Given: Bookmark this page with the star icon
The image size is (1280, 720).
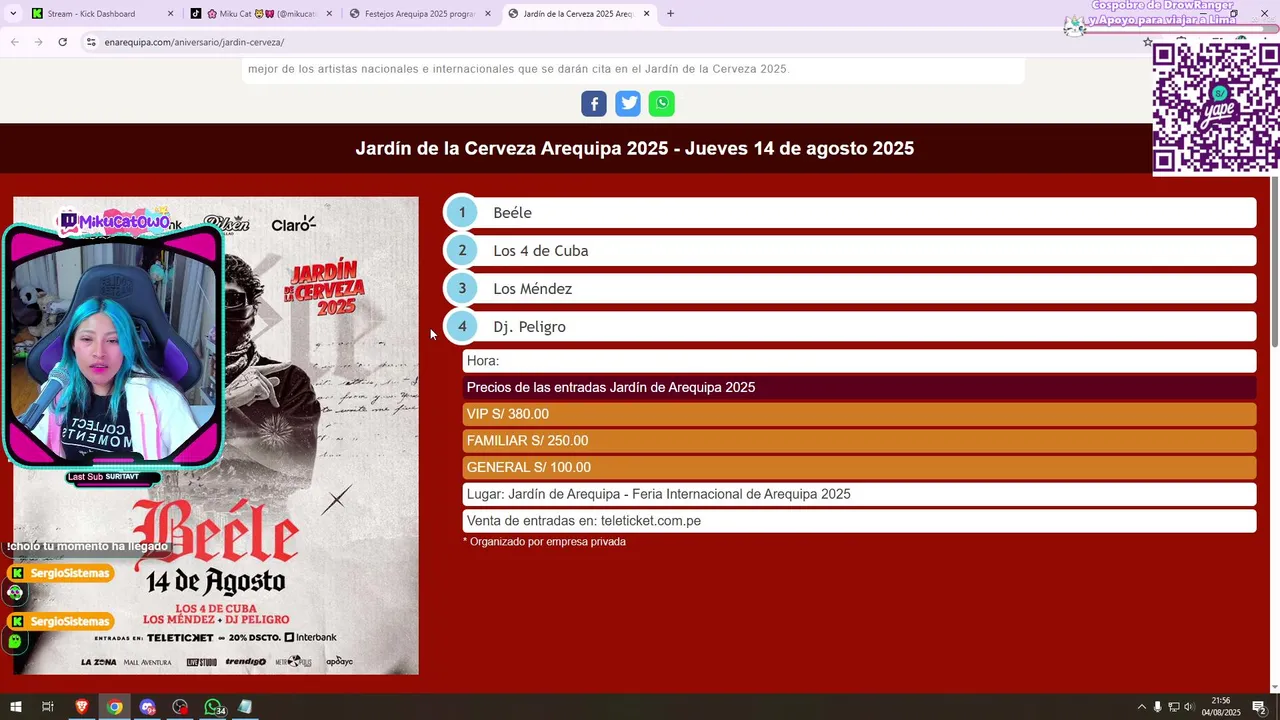Looking at the screenshot, I should (1147, 42).
